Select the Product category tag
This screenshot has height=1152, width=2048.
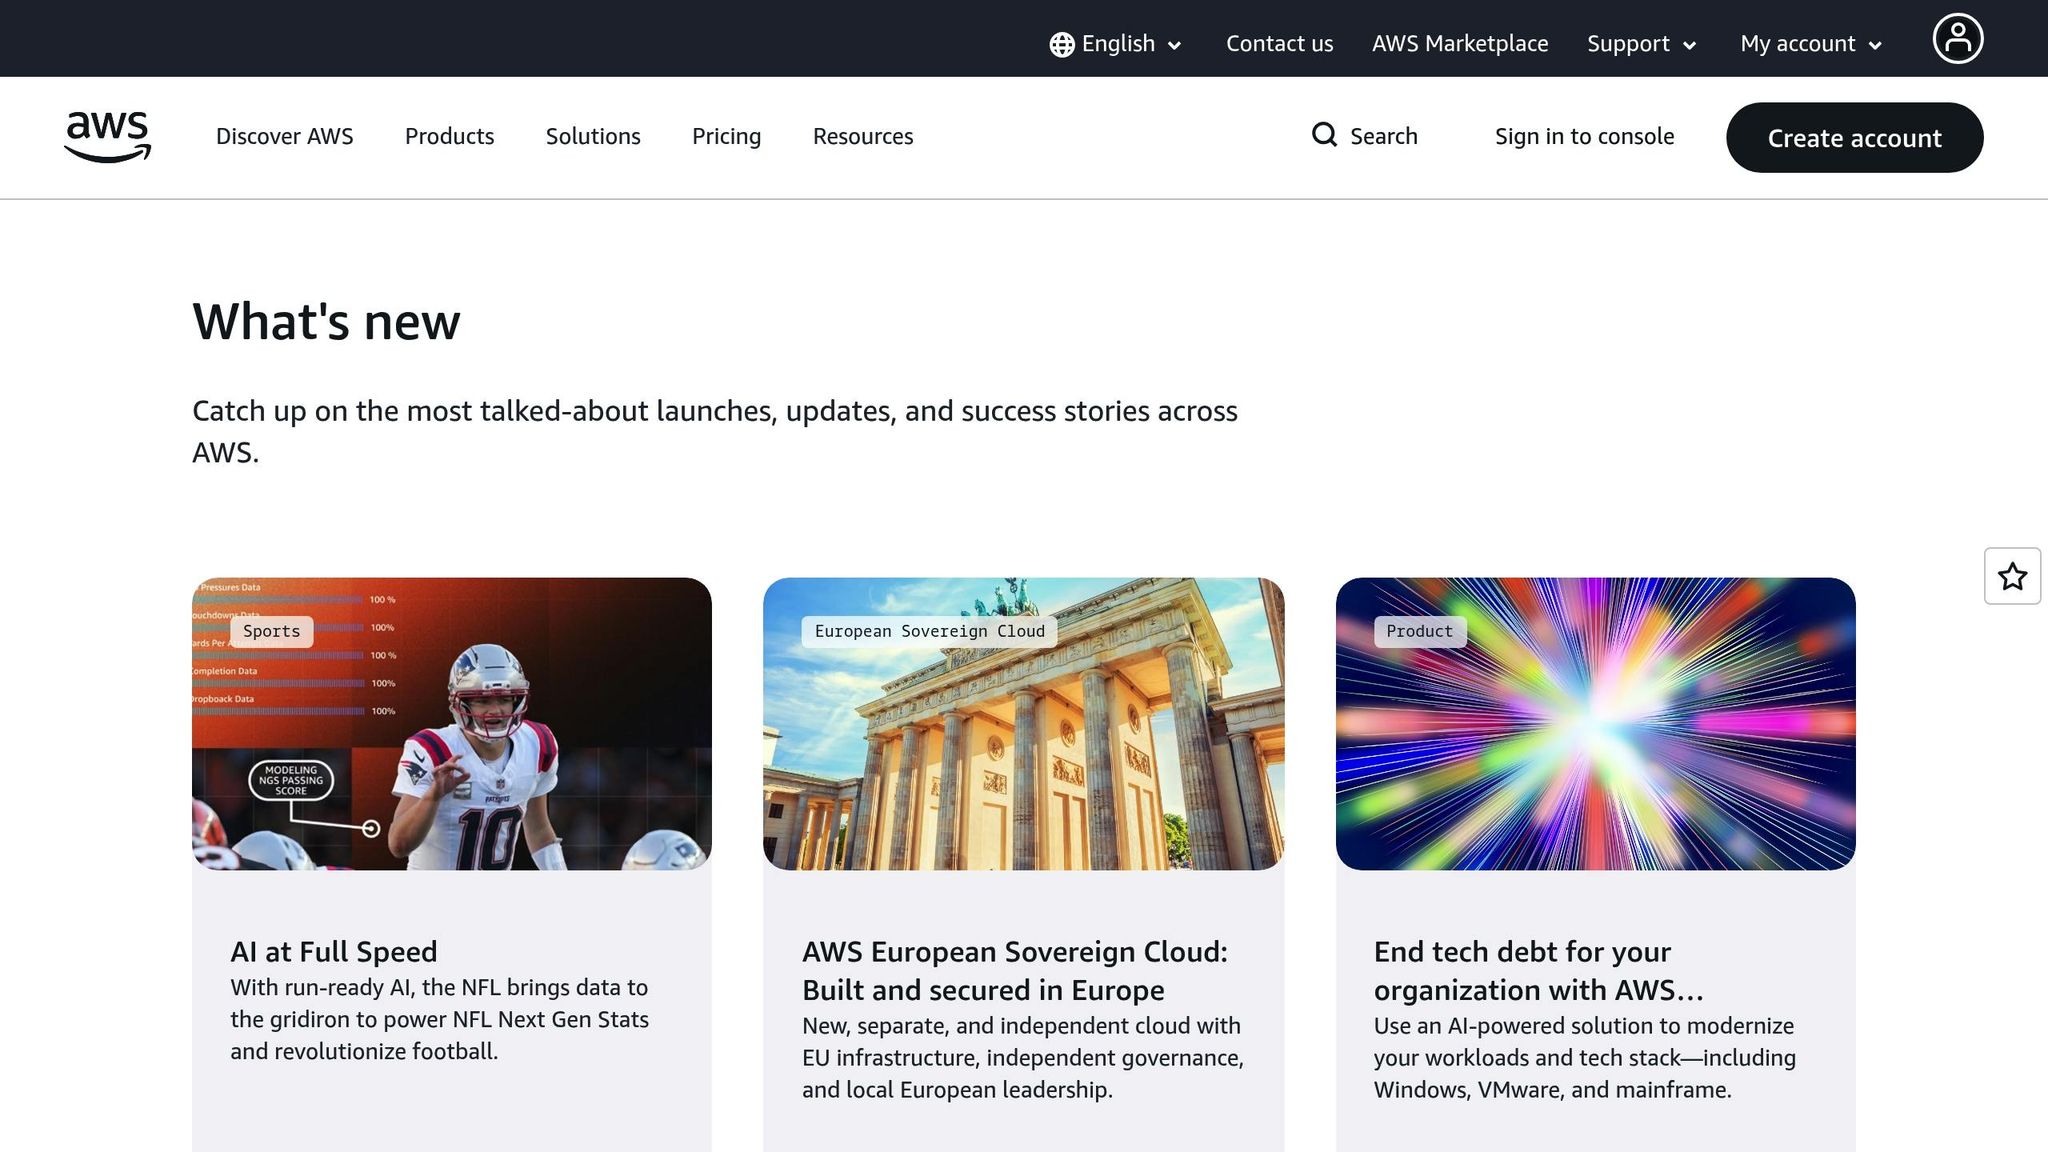[x=1418, y=631]
